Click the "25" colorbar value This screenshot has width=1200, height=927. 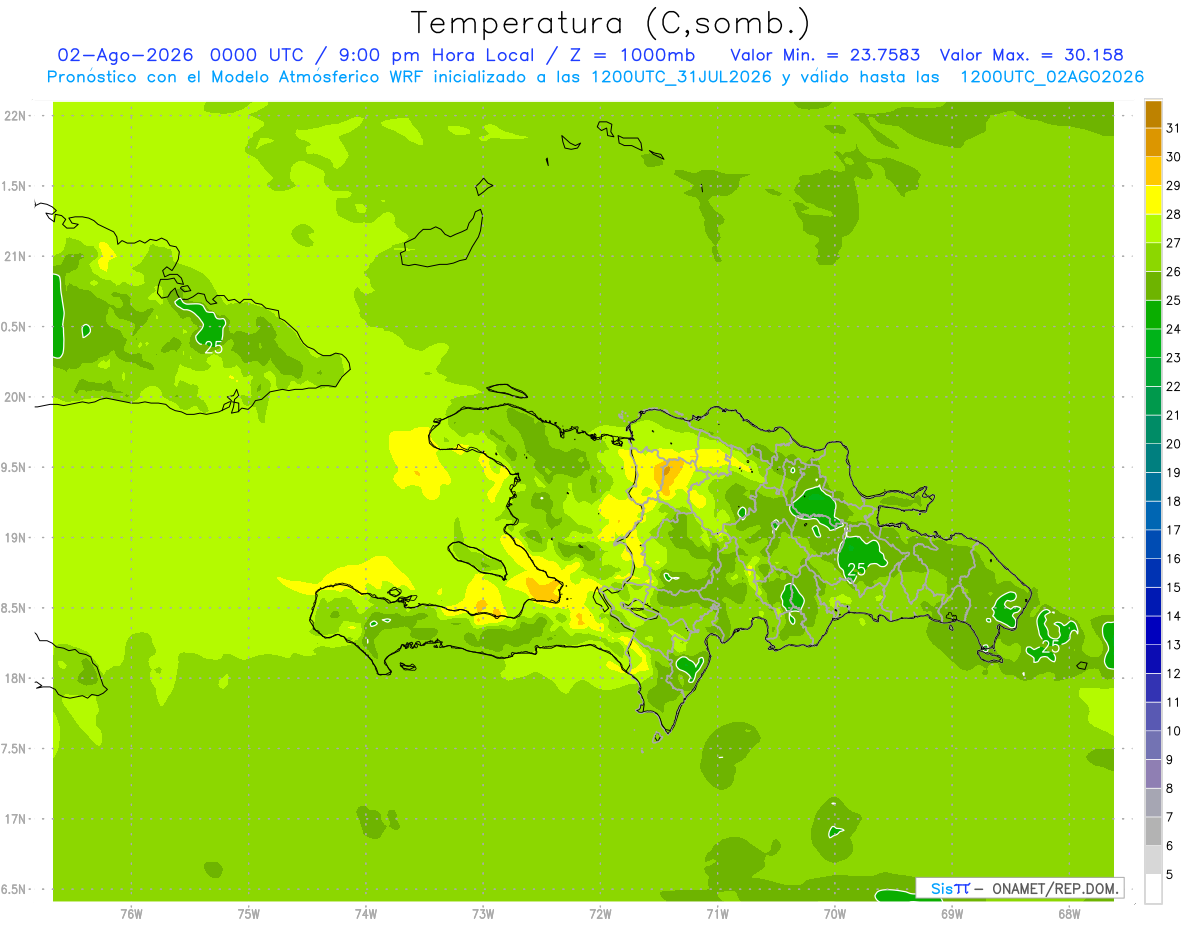click(x=1174, y=300)
